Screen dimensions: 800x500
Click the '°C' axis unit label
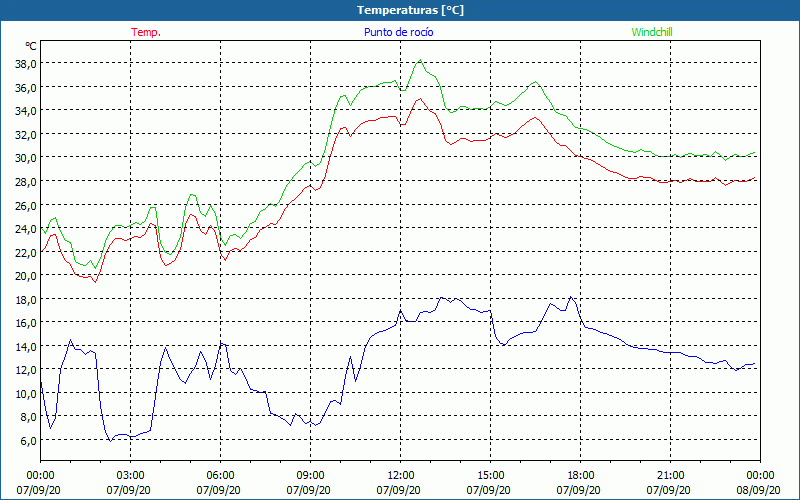31,46
